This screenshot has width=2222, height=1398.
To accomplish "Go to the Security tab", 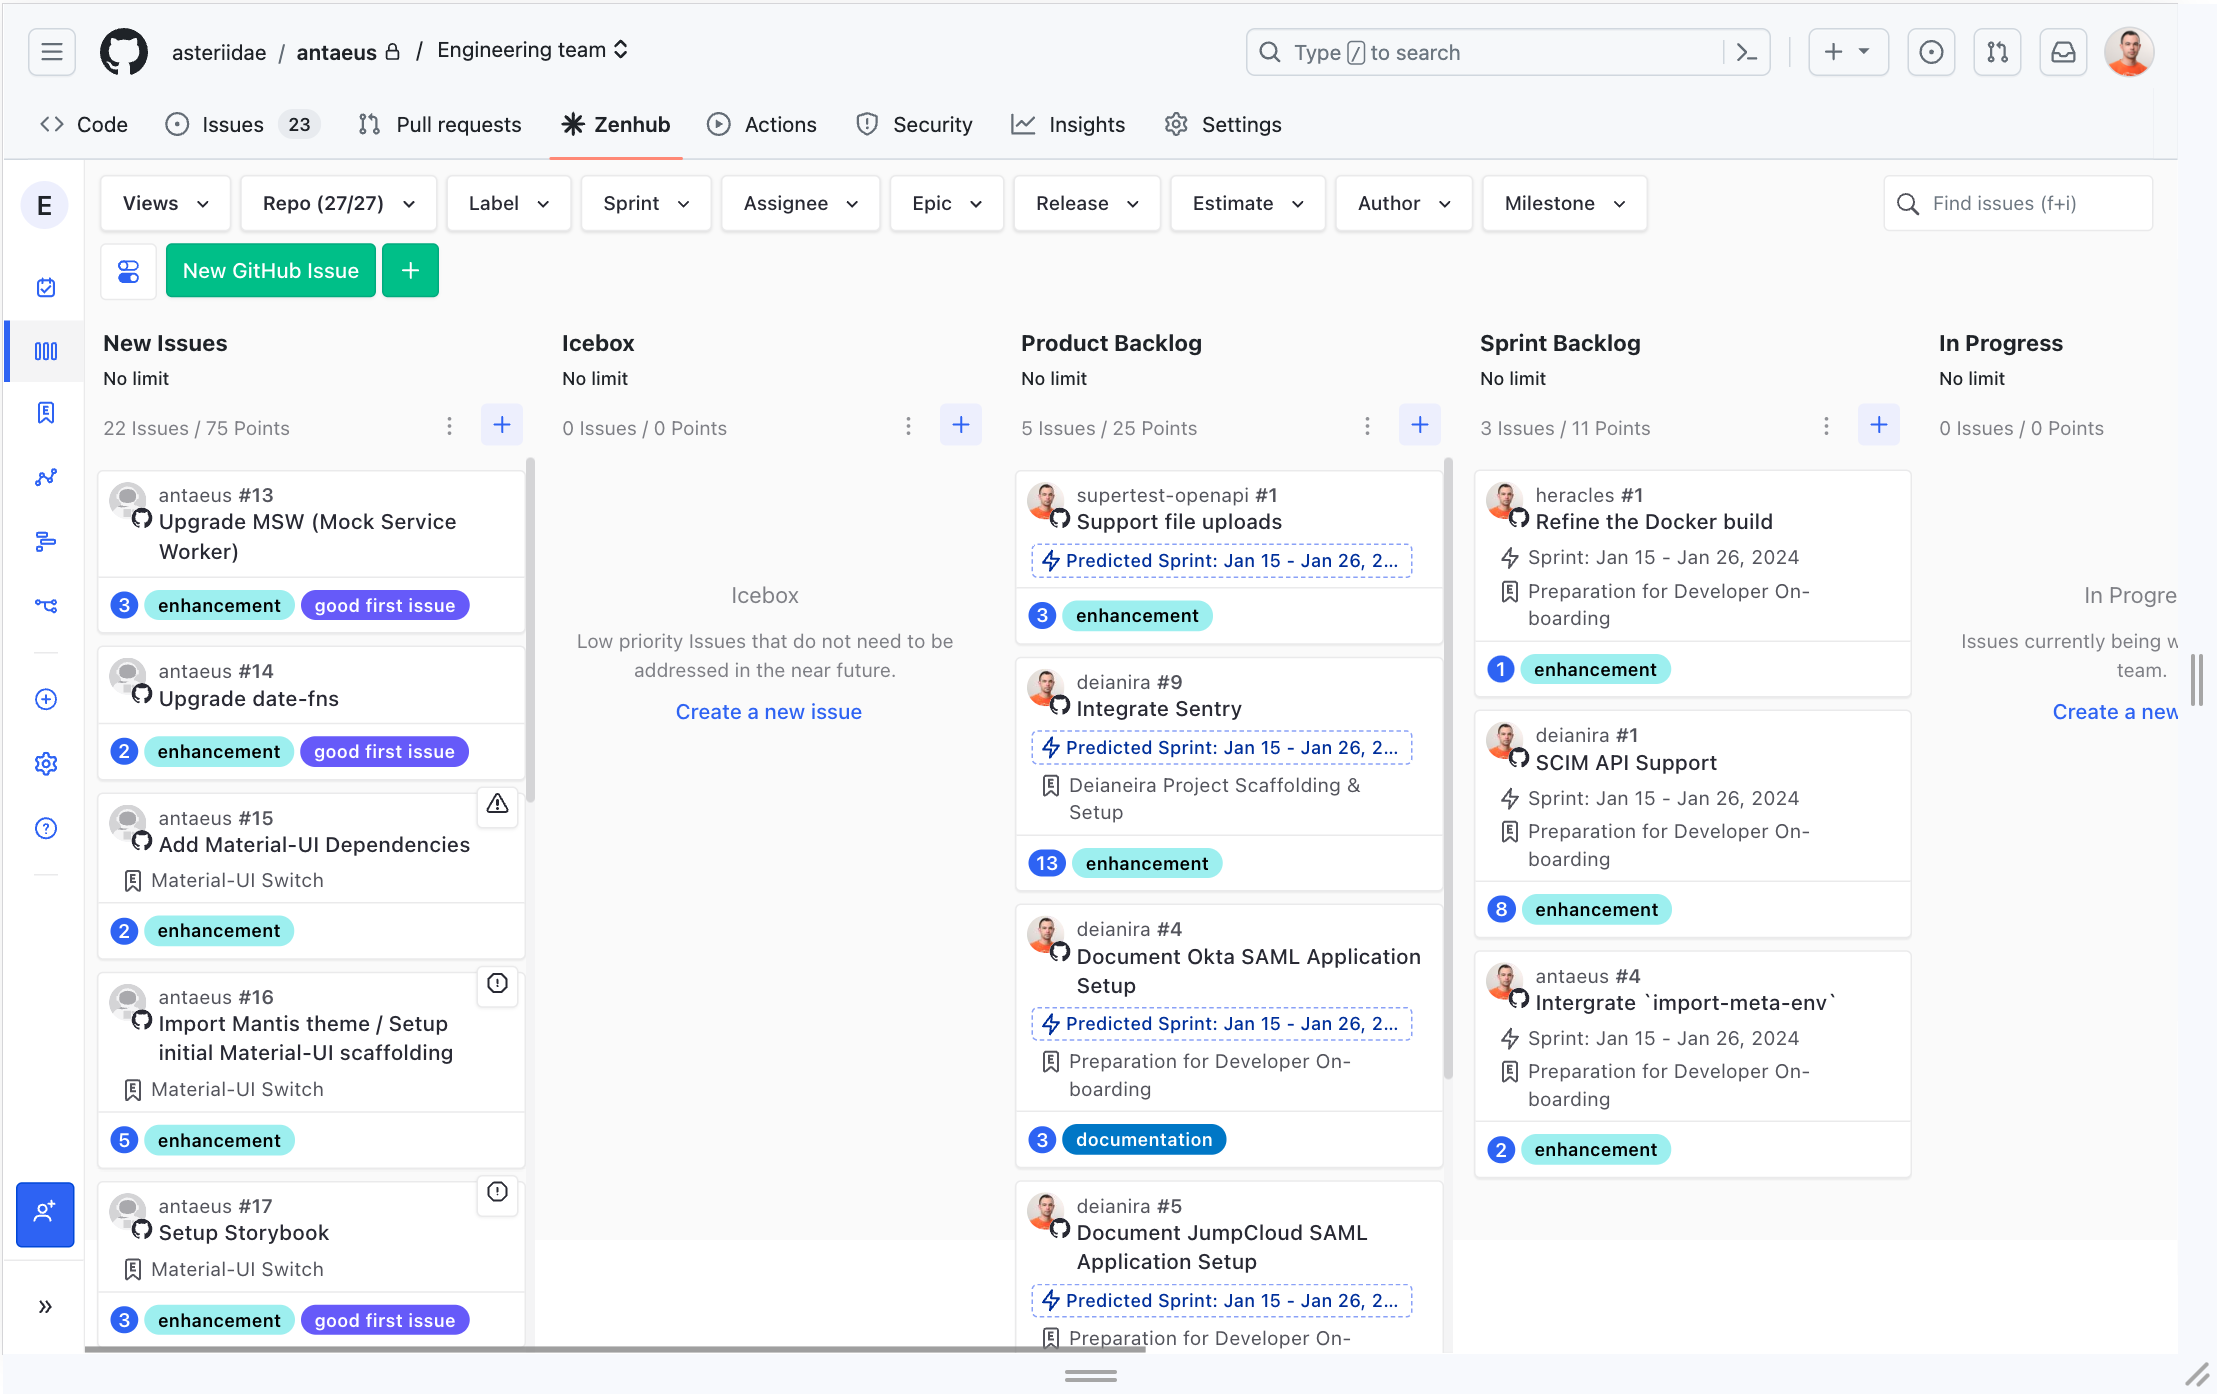I will (914, 125).
